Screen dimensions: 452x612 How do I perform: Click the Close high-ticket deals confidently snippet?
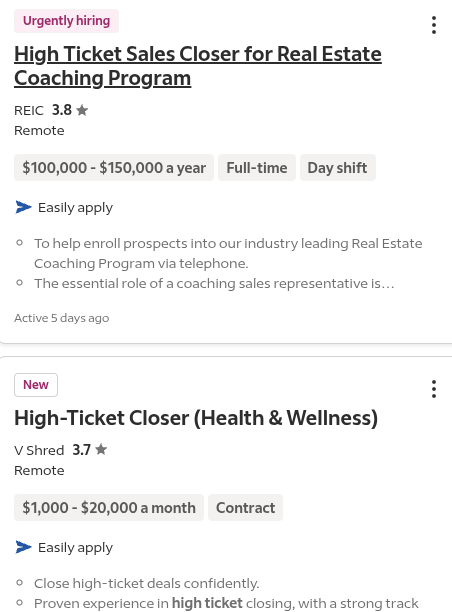click(146, 584)
